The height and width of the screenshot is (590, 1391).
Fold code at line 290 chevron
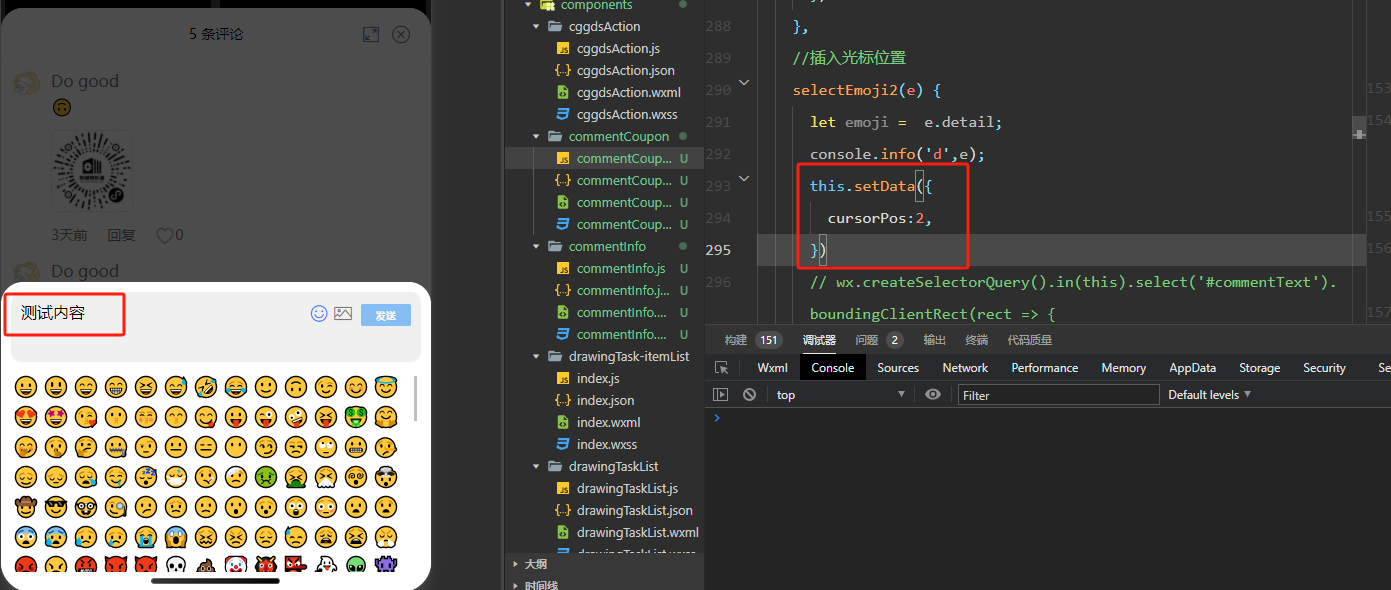coord(743,83)
